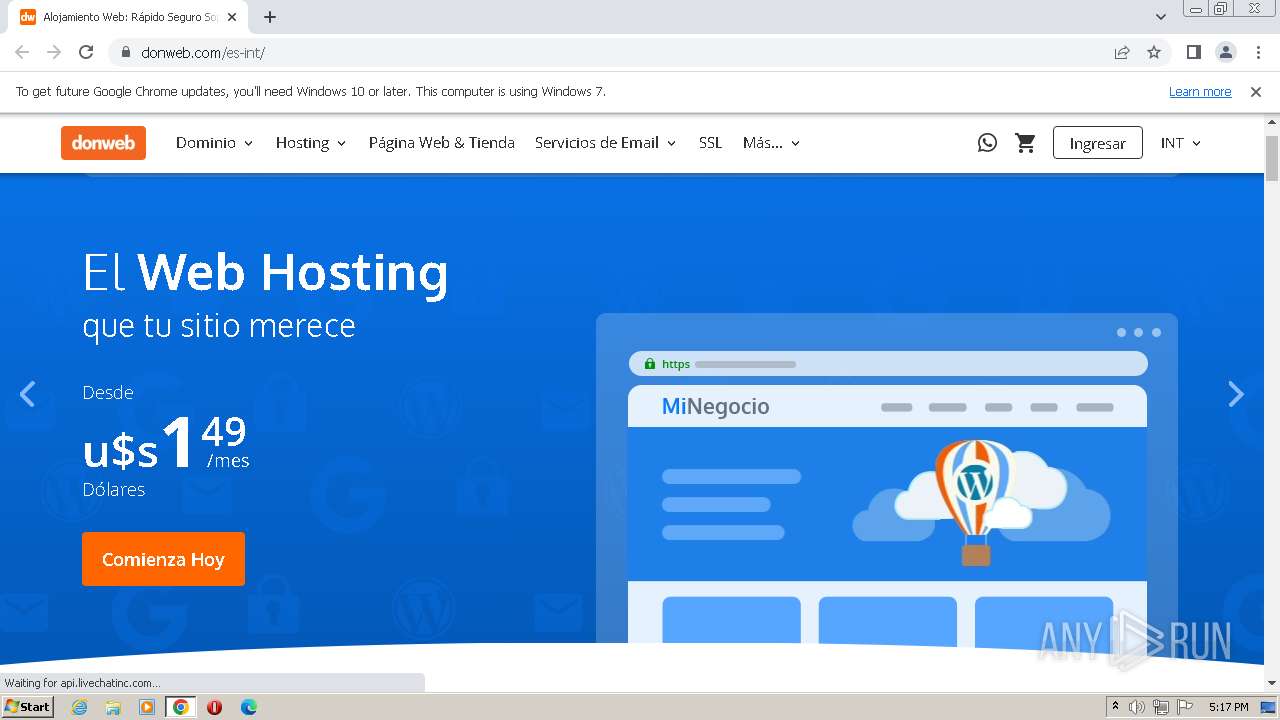Show hidden tray icons arrow
1280x720 pixels.
(1115, 707)
